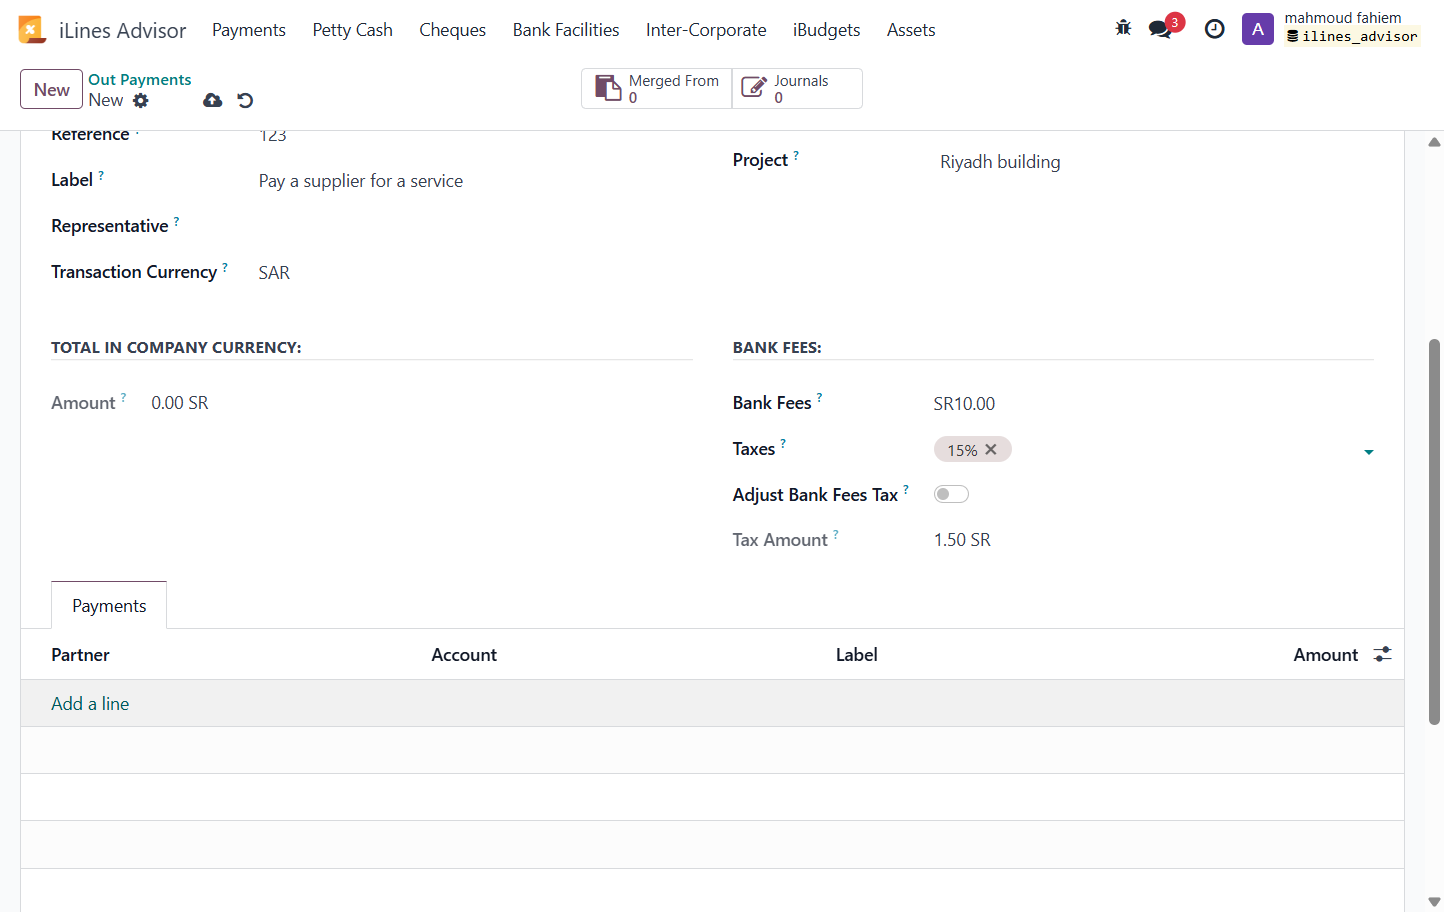Open the Transaction Currency SAR field
This screenshot has height=912, width=1444.
475,273
